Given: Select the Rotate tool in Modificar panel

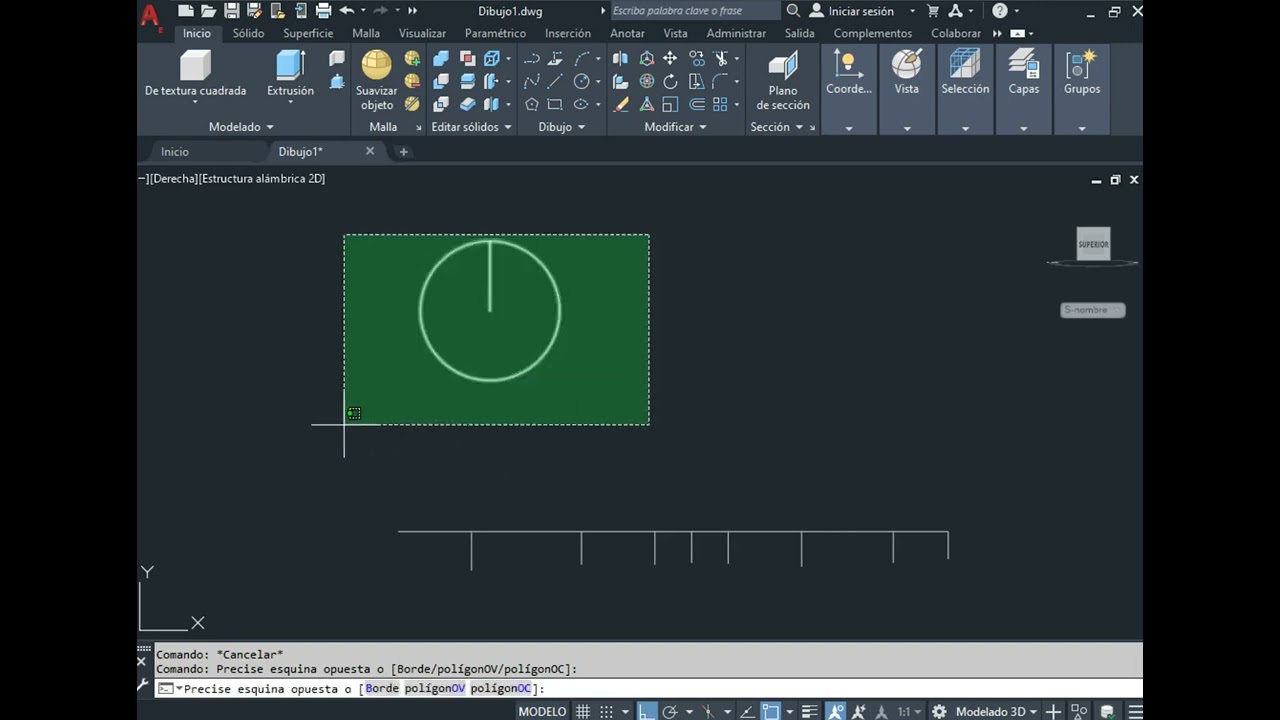Looking at the screenshot, I should point(670,82).
